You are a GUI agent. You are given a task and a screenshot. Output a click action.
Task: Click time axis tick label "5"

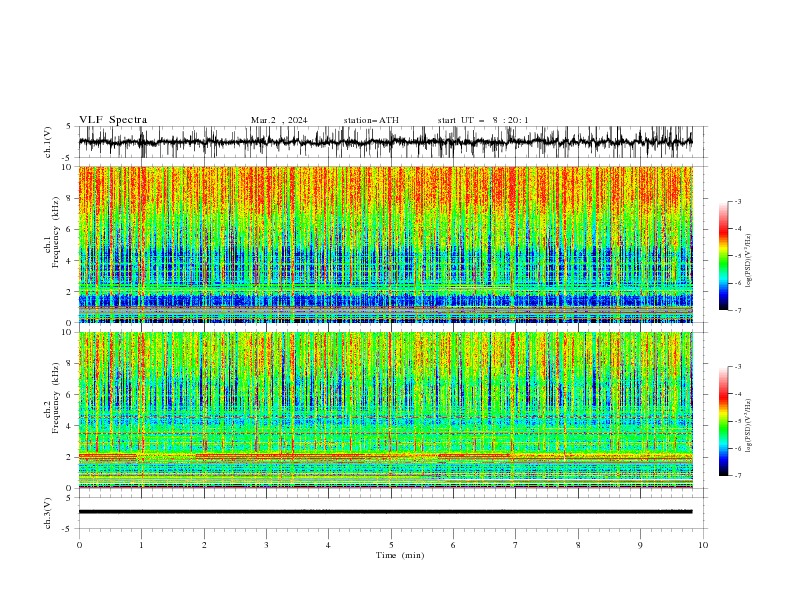pyautogui.click(x=391, y=545)
